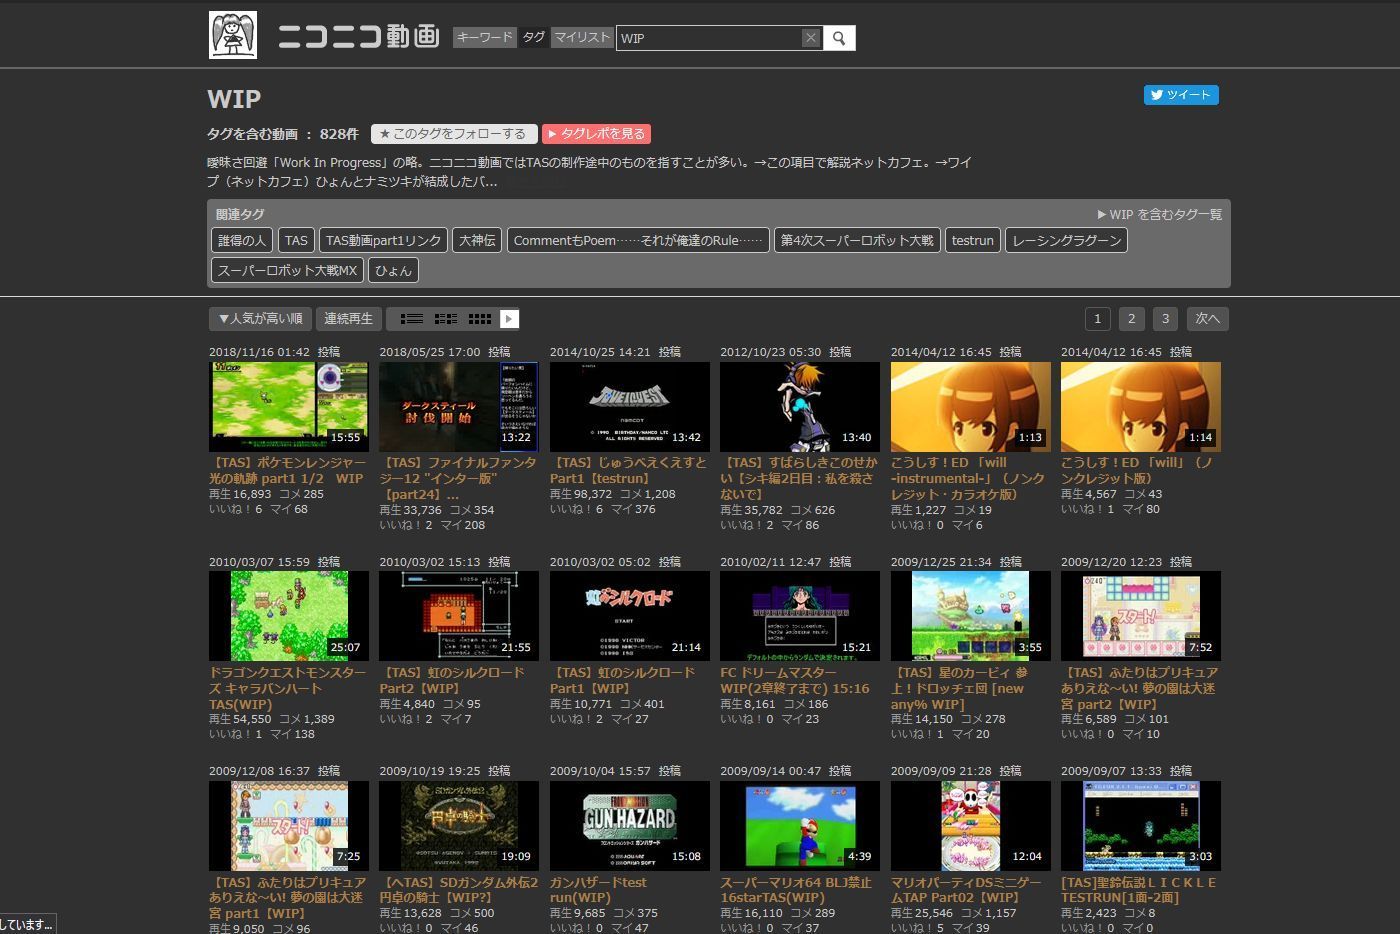This screenshot has height=934, width=1400.
Task: Open the 人気が高い順 sort dropdown
Action: pyautogui.click(x=260, y=319)
